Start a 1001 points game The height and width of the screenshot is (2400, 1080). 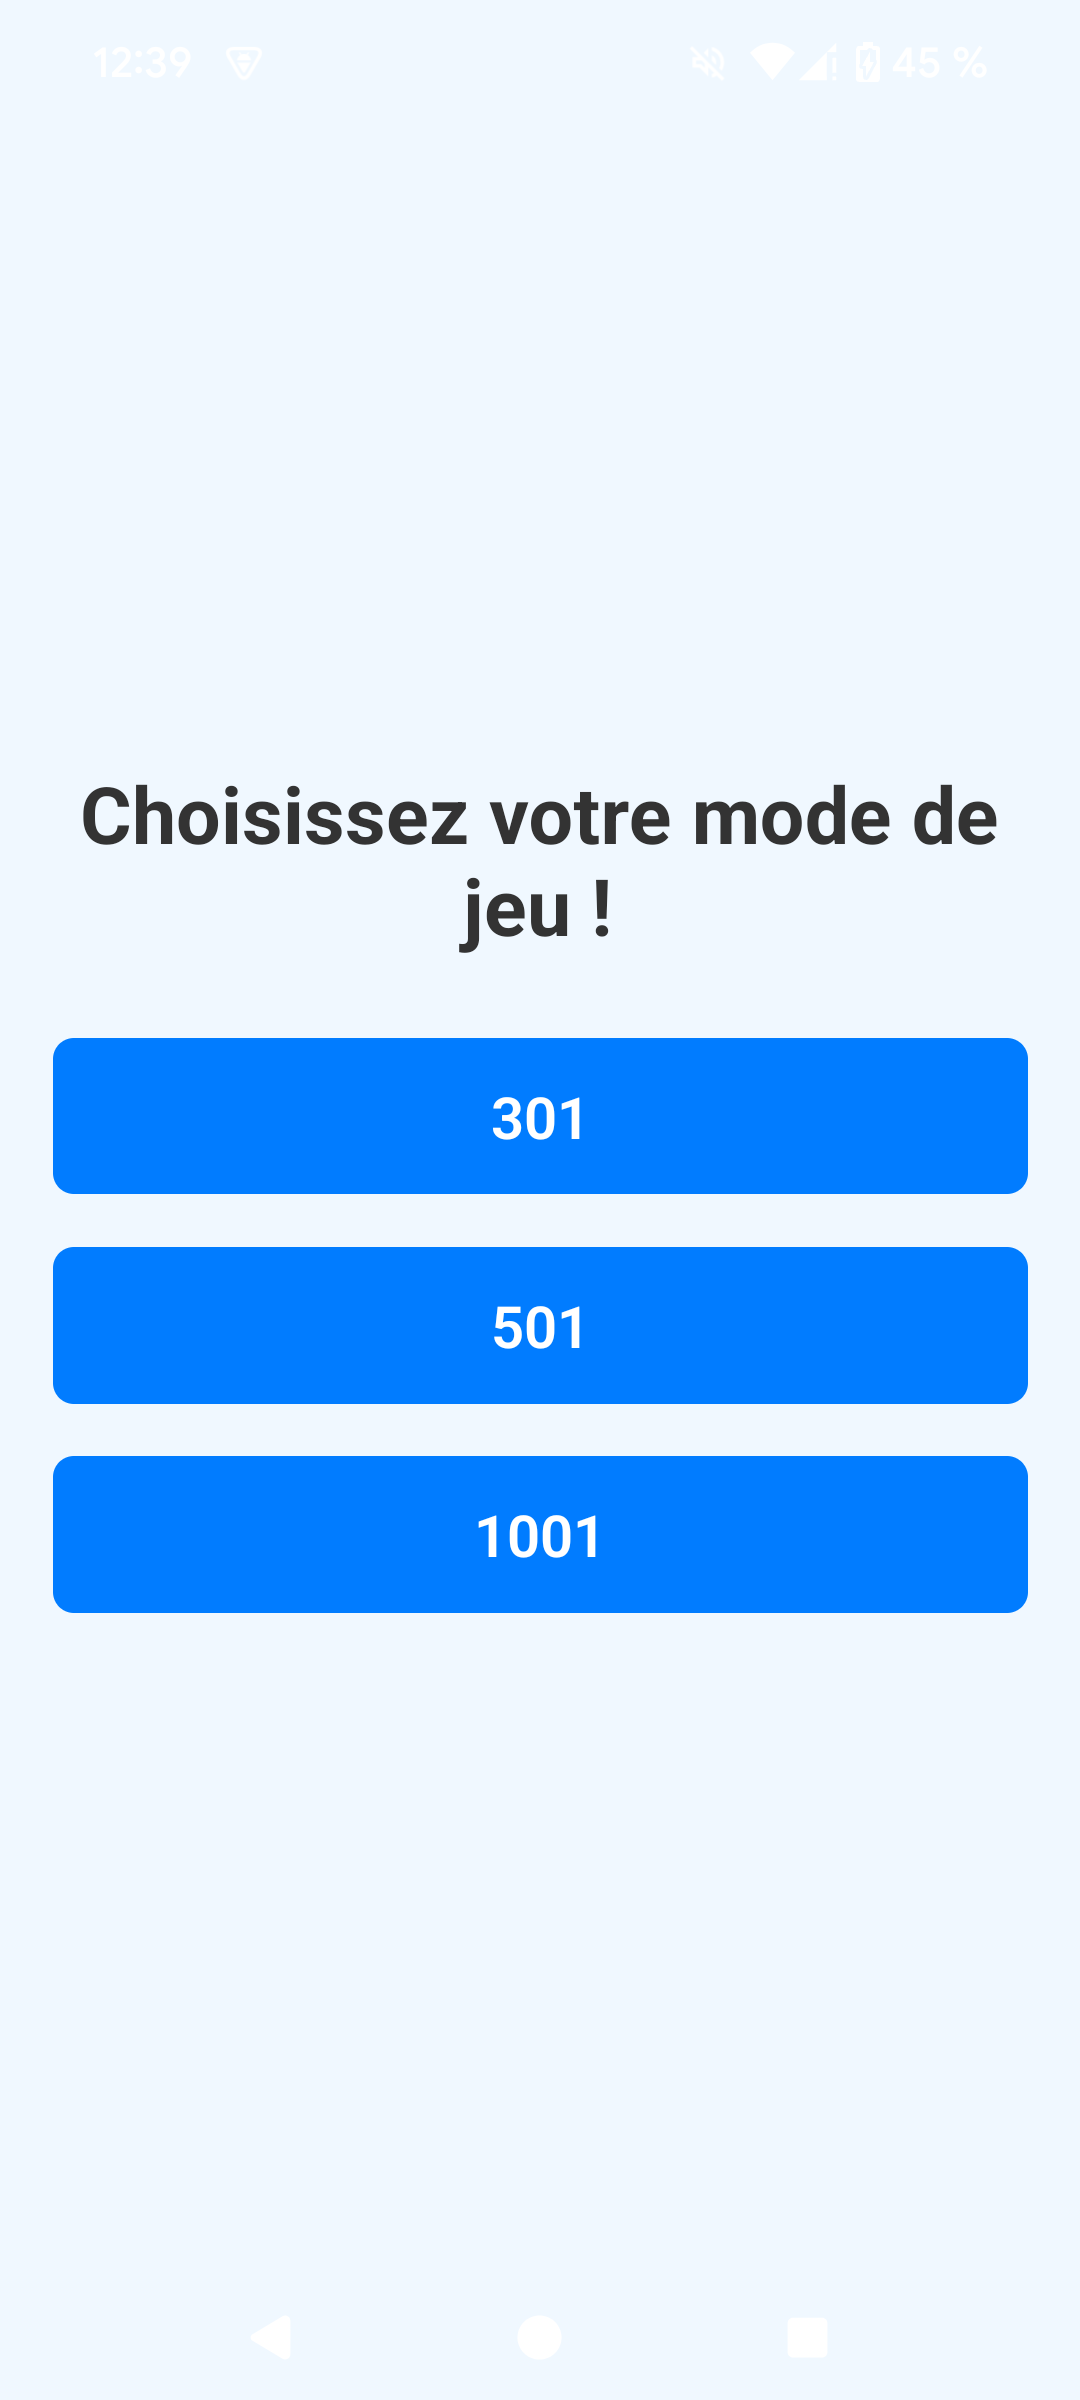click(540, 1534)
